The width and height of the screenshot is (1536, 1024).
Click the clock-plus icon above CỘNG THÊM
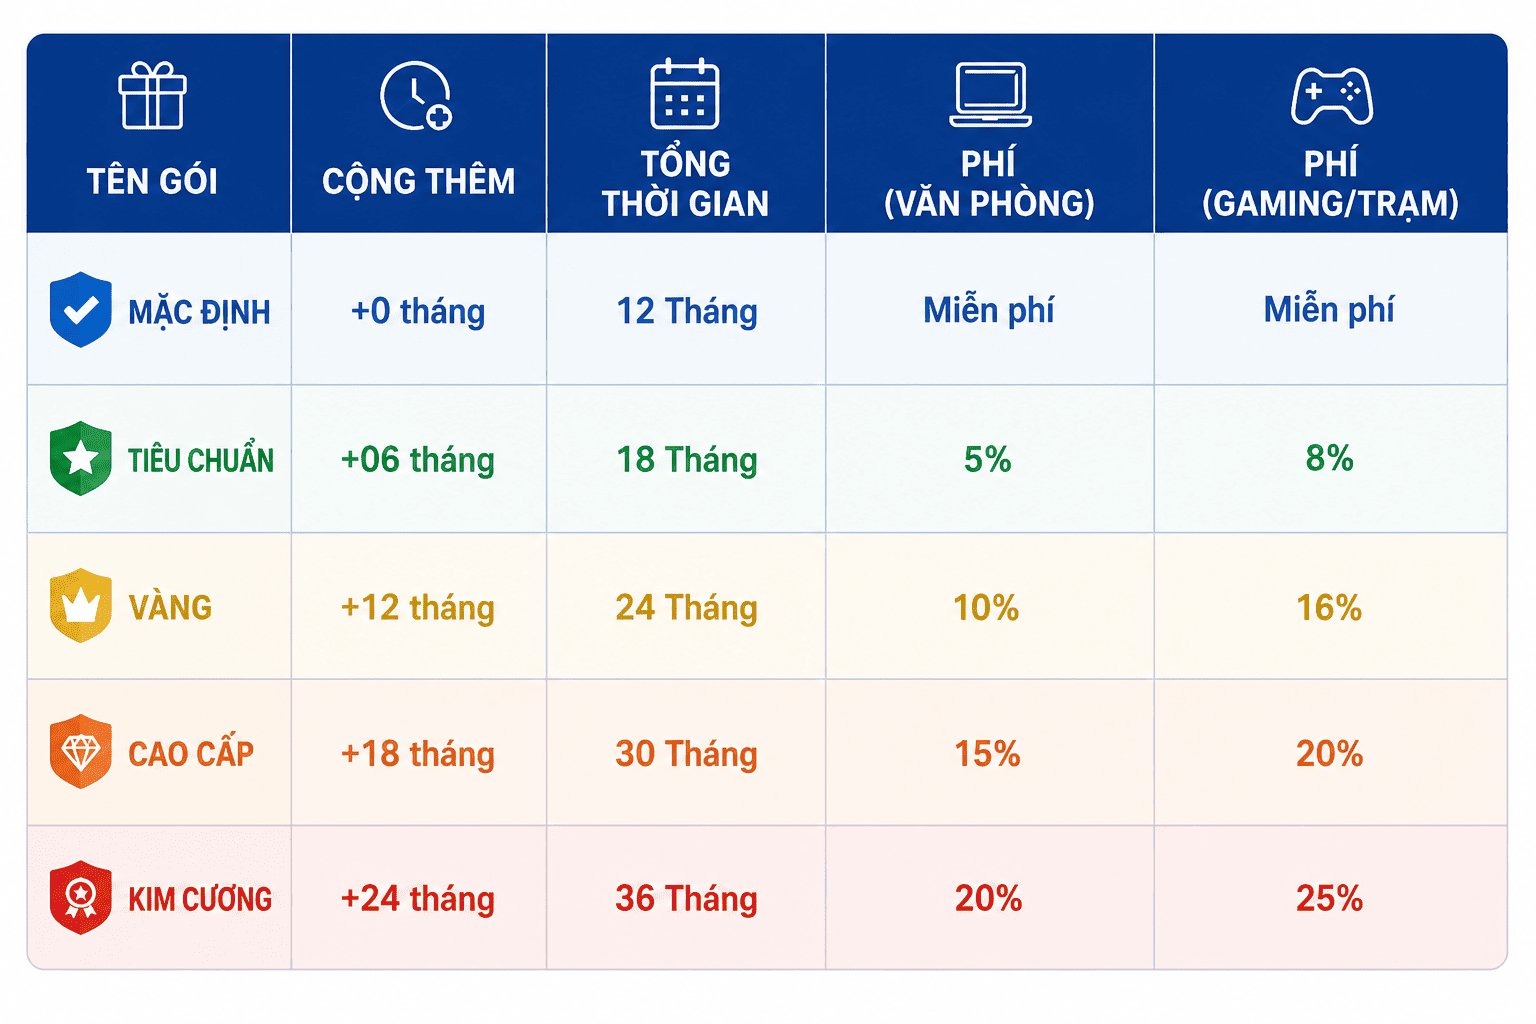[x=416, y=96]
